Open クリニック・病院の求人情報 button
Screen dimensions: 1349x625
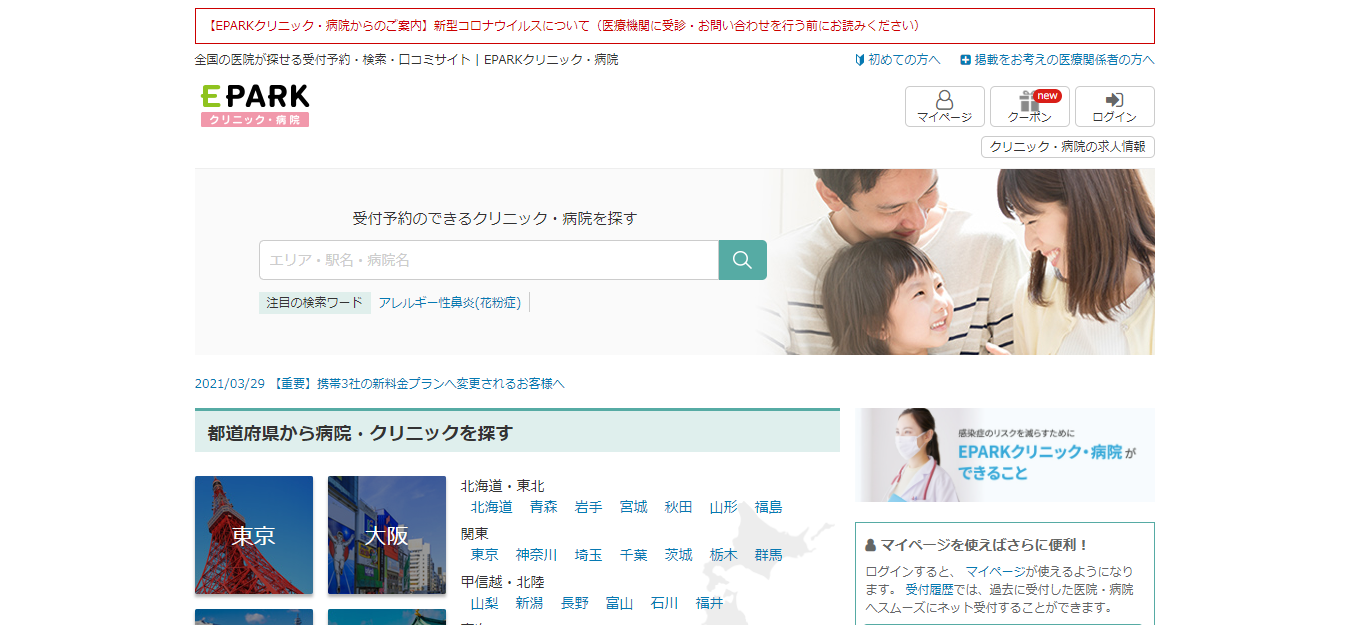click(x=1067, y=147)
